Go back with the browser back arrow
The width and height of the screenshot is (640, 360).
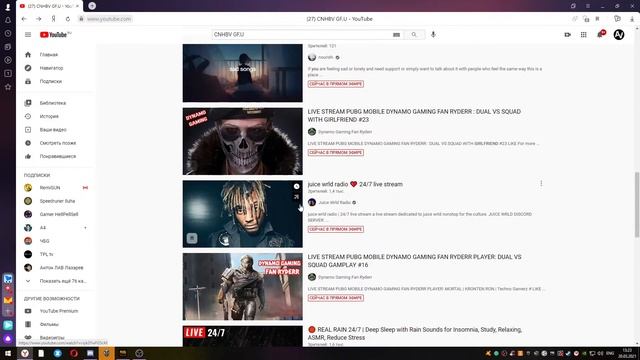pos(24,19)
